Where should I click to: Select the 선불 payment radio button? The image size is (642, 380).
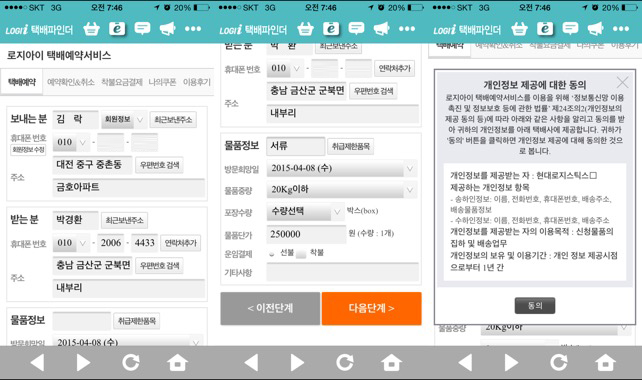(271, 254)
